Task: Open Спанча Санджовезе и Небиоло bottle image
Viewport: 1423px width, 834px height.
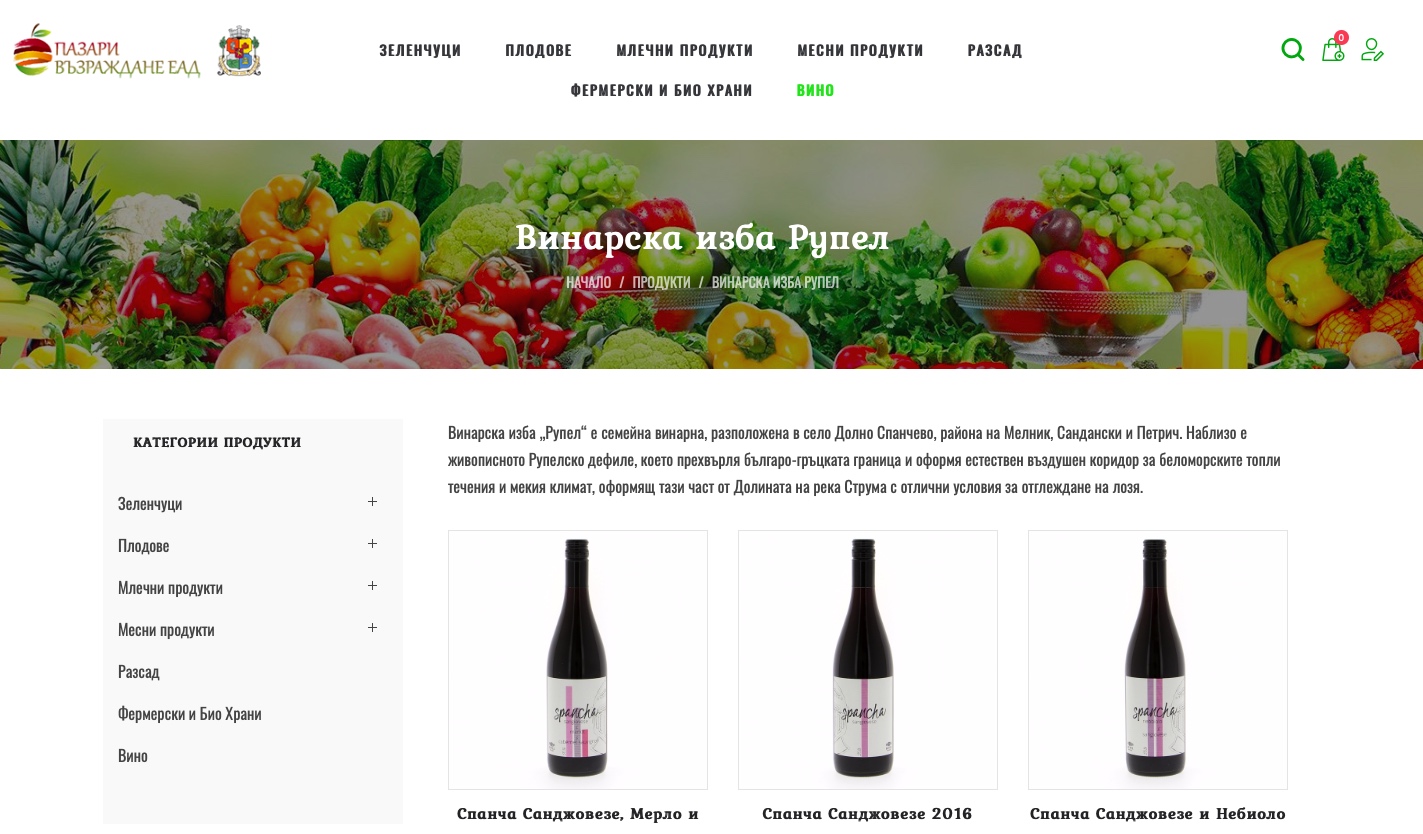Action: point(1158,660)
